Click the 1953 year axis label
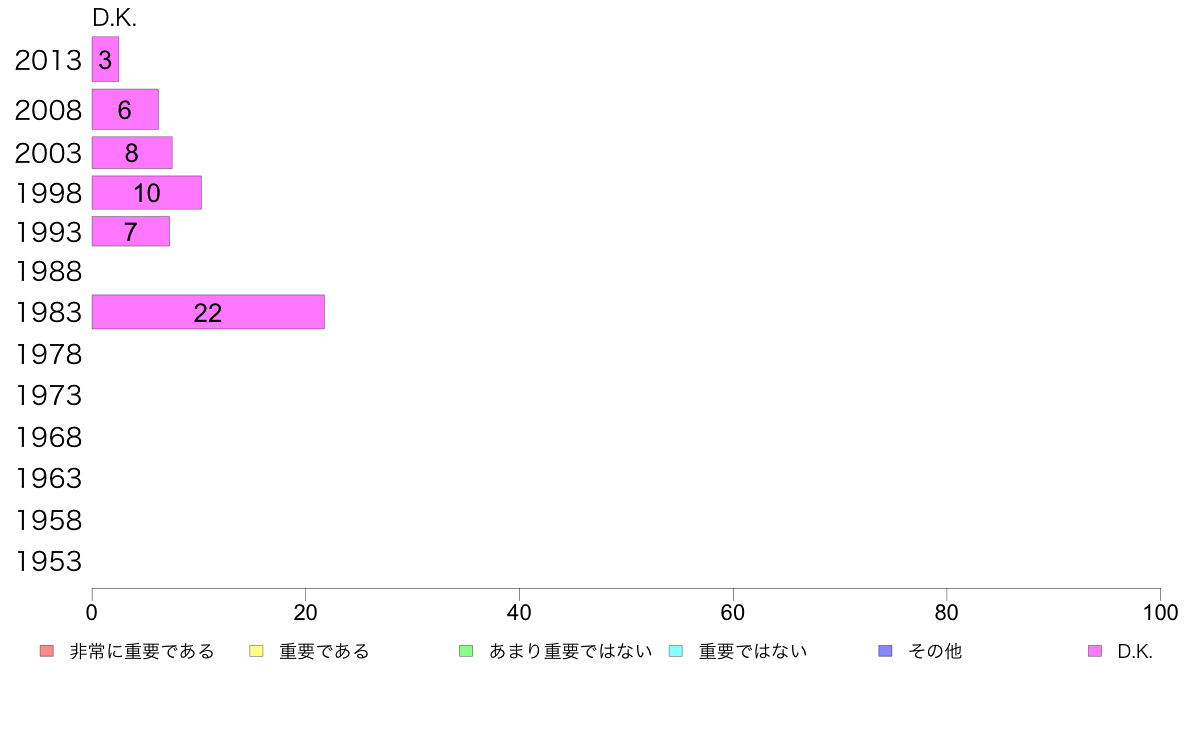 (x=48, y=562)
